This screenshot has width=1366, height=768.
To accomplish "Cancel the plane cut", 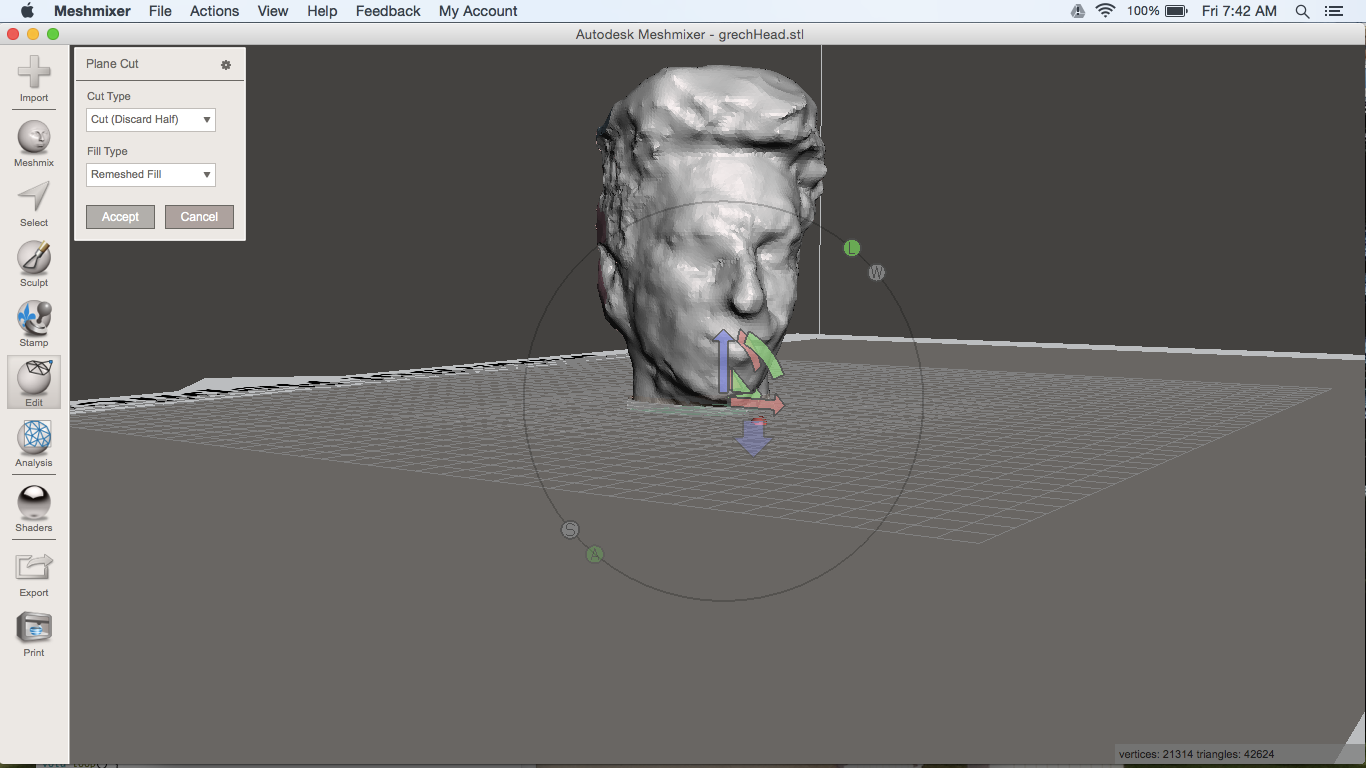I will (199, 217).
